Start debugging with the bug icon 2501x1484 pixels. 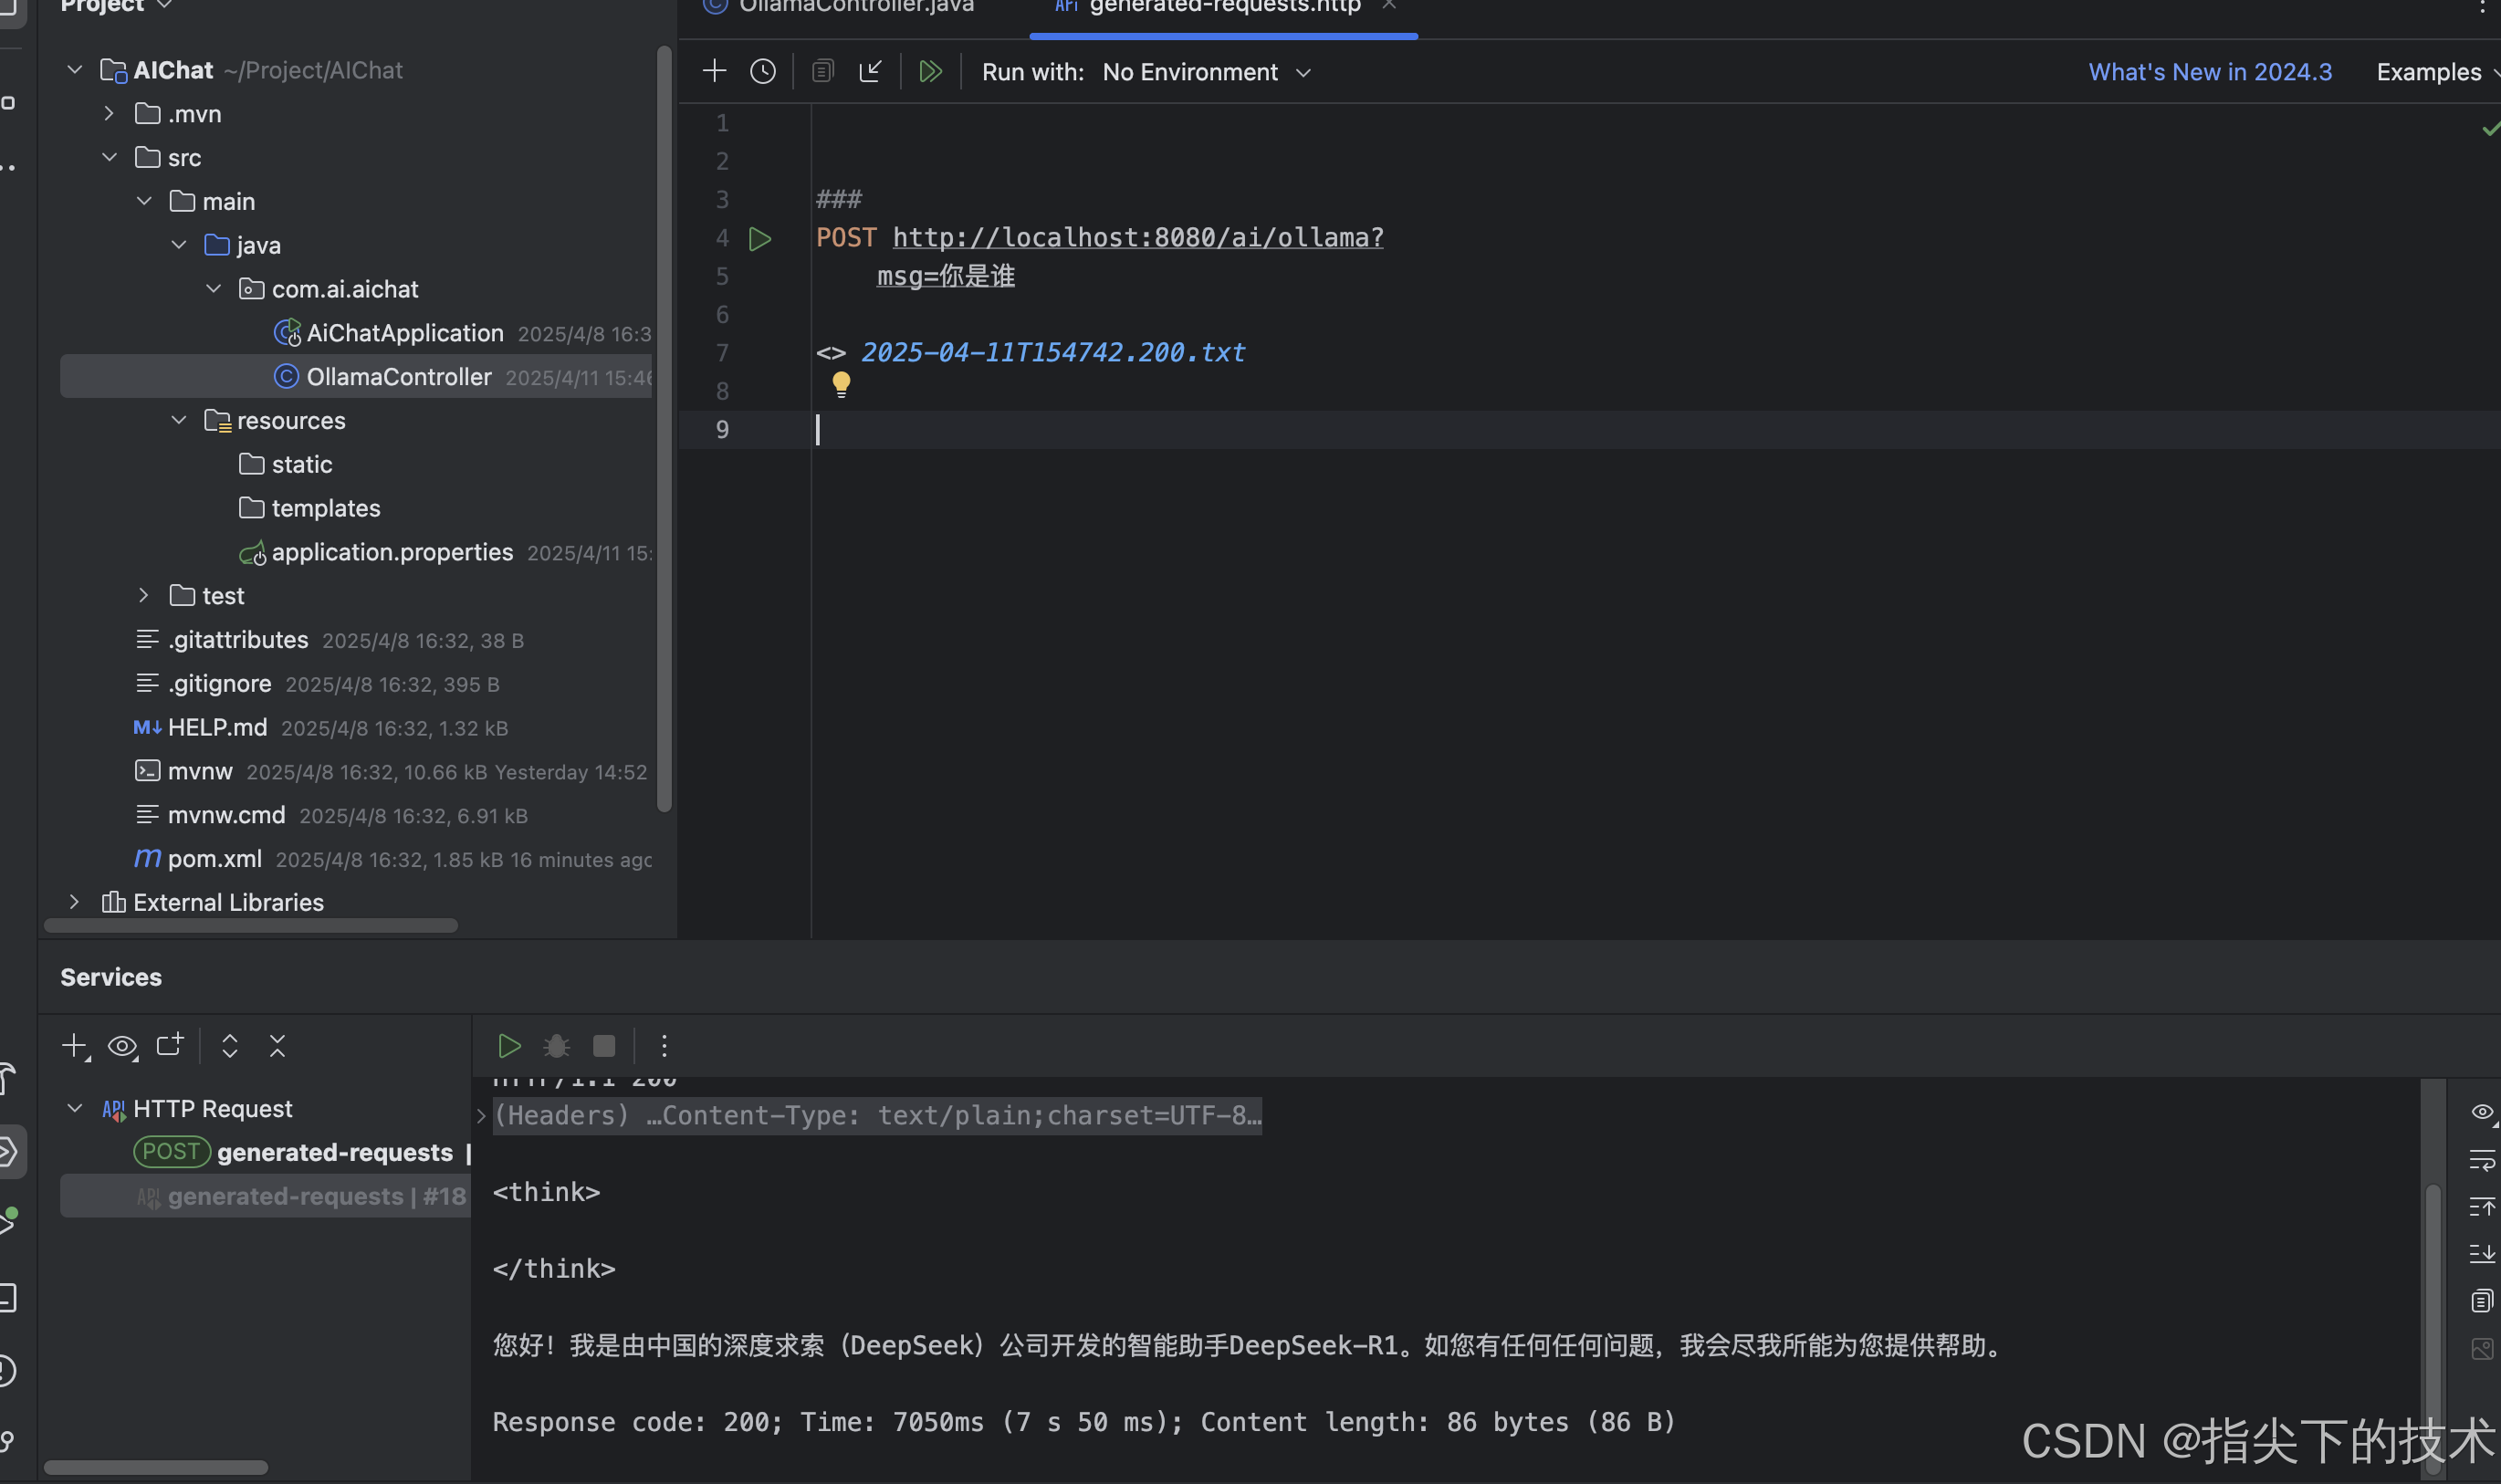pos(556,1045)
